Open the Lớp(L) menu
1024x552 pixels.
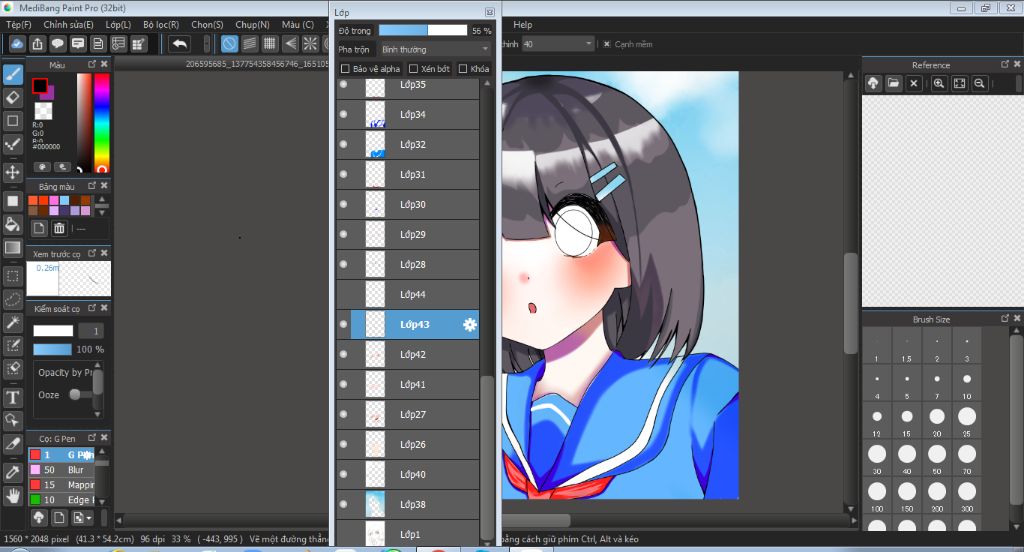pos(118,25)
